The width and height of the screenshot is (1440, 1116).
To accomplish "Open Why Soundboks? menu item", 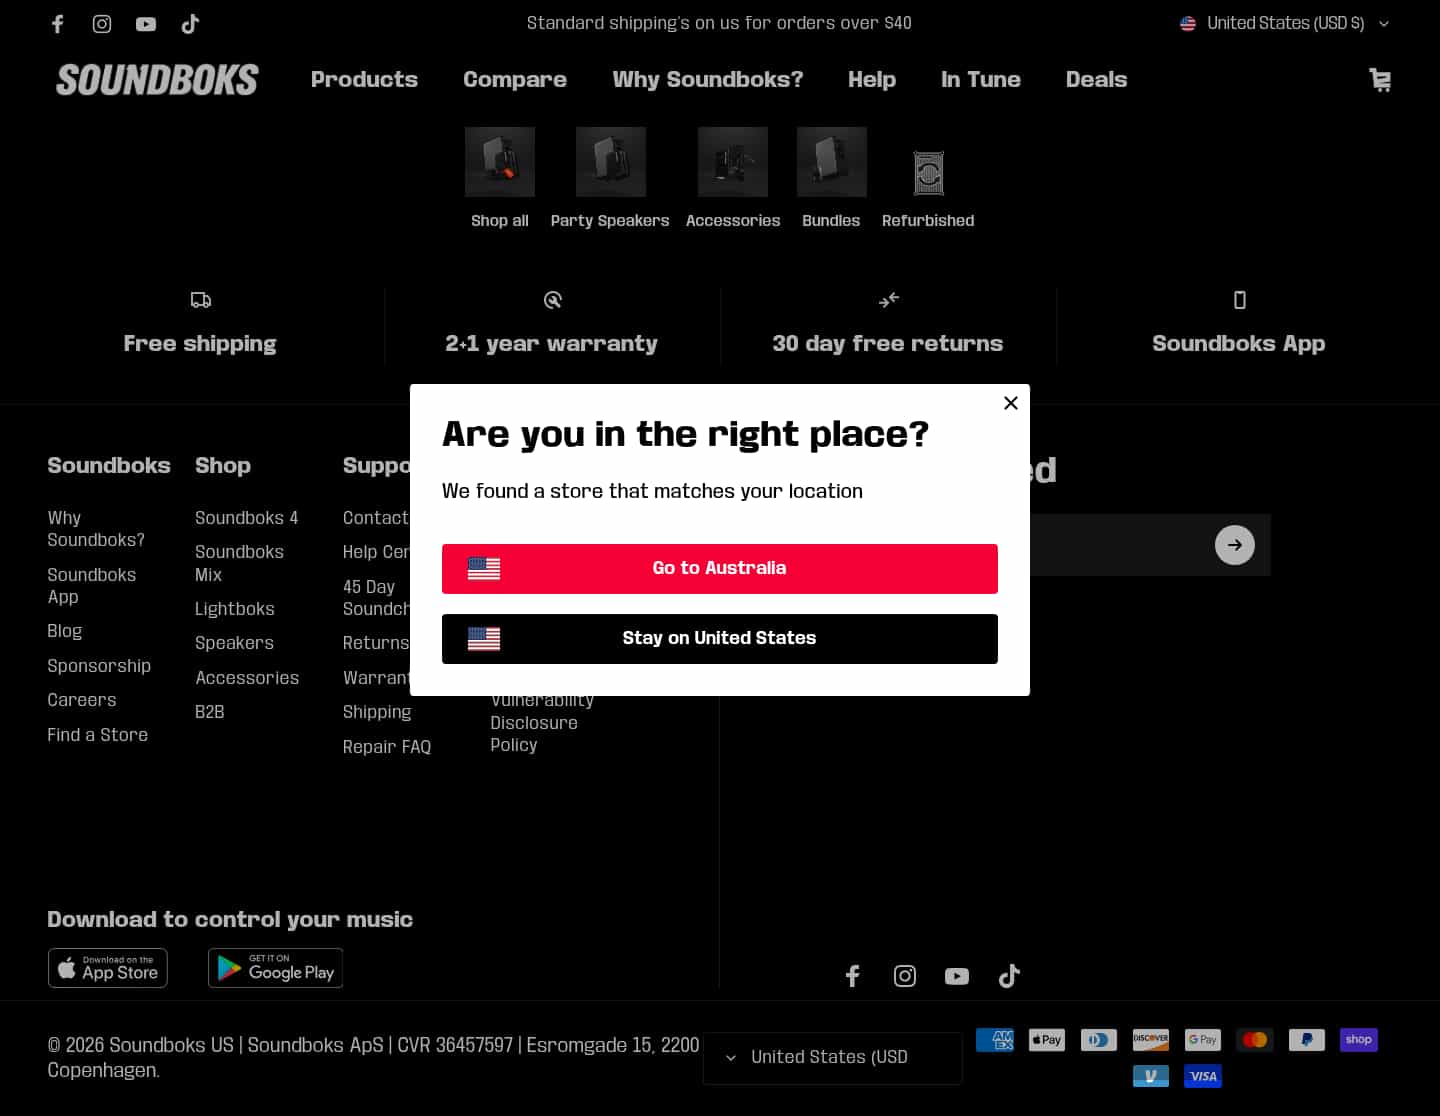I will pos(708,80).
